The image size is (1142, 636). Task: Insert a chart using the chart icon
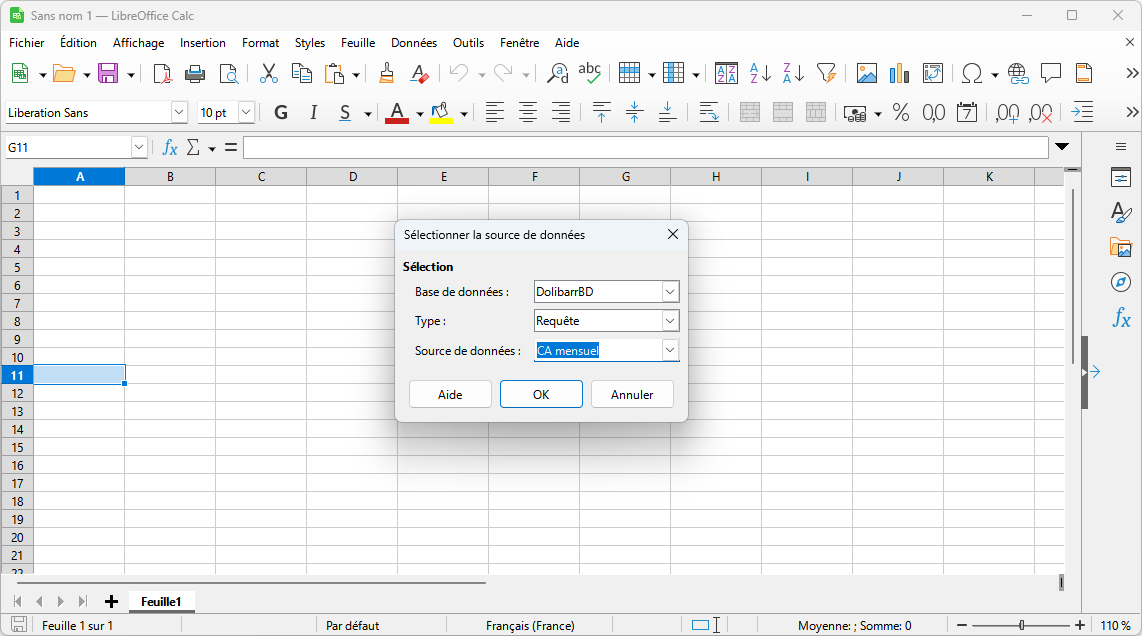coord(899,73)
